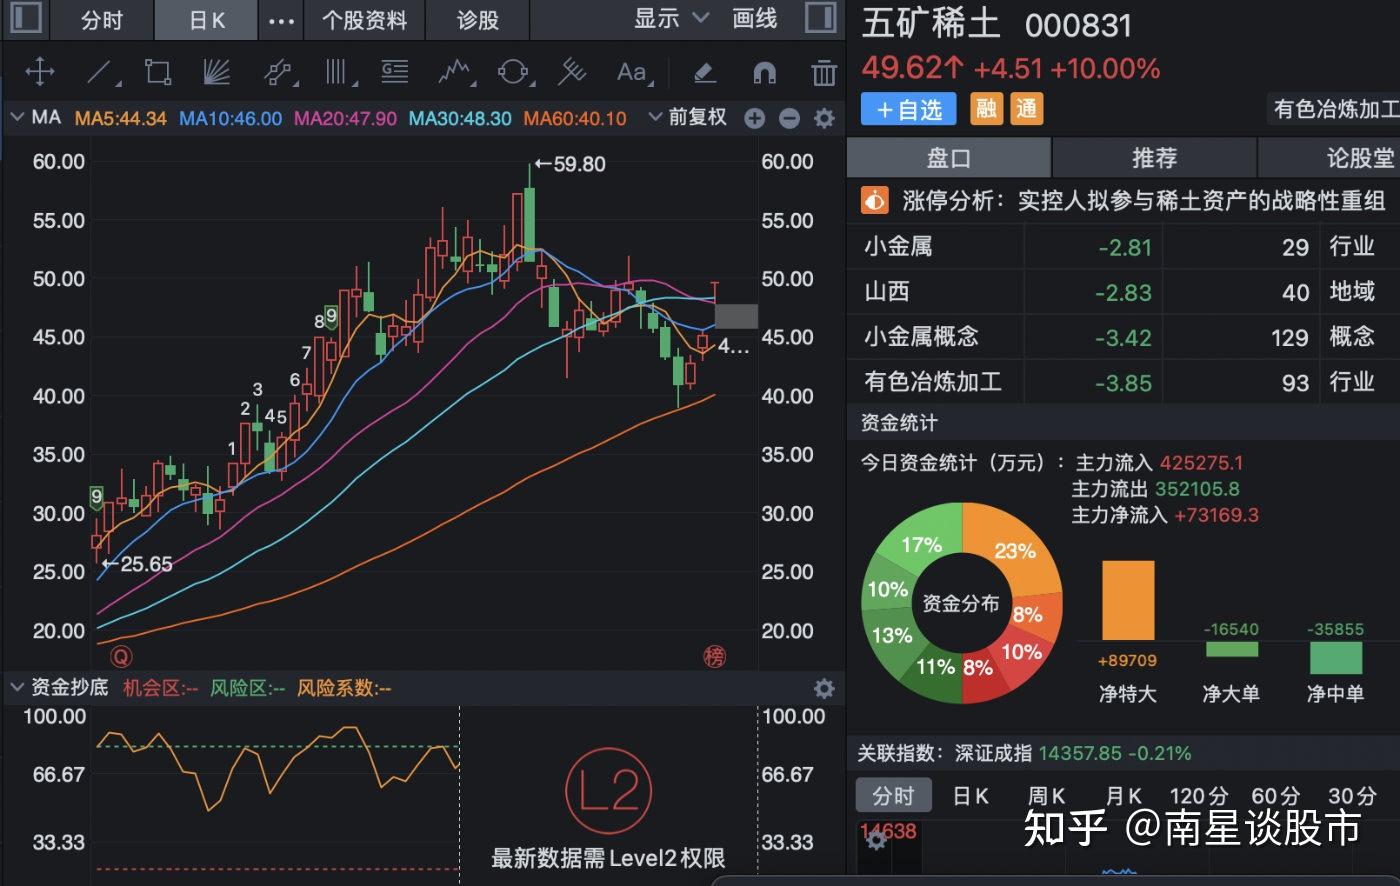Select the 小金属概念 concept row
The height and width of the screenshot is (886, 1400).
(1123, 337)
